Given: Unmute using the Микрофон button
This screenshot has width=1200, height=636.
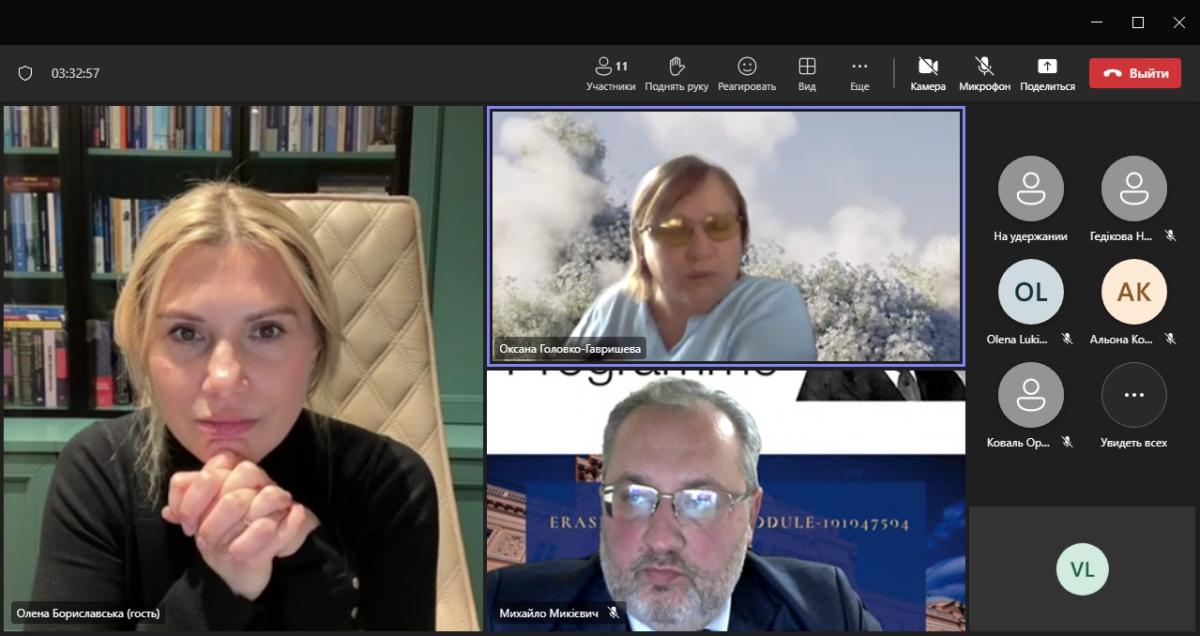Looking at the screenshot, I should coord(984,73).
